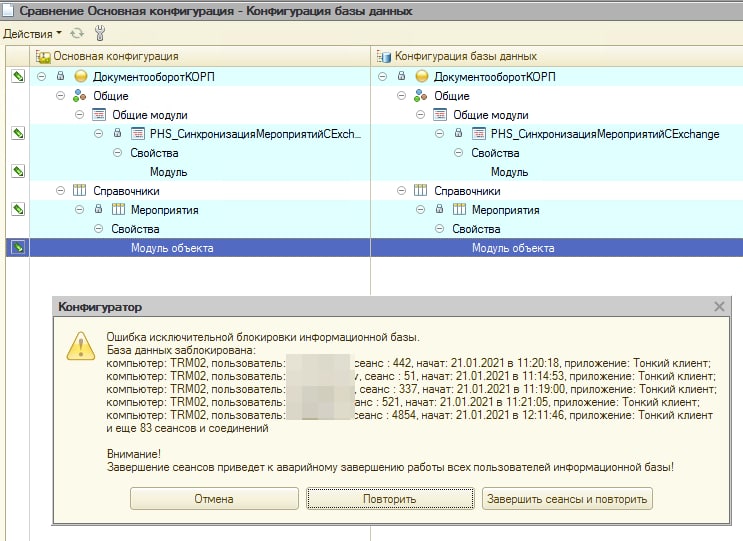Click the document icon in the window title
Image resolution: width=743 pixels, height=541 pixels.
[x=8, y=10]
